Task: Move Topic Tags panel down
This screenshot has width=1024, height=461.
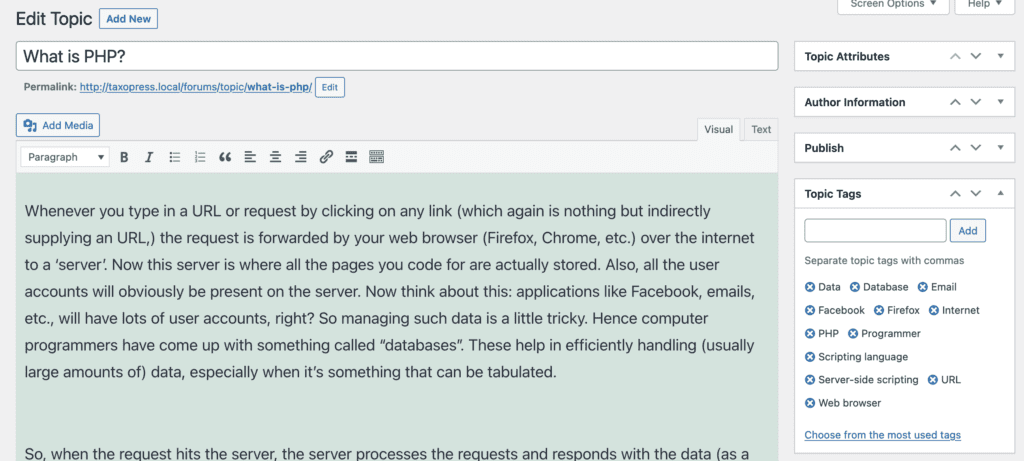Action: point(976,194)
